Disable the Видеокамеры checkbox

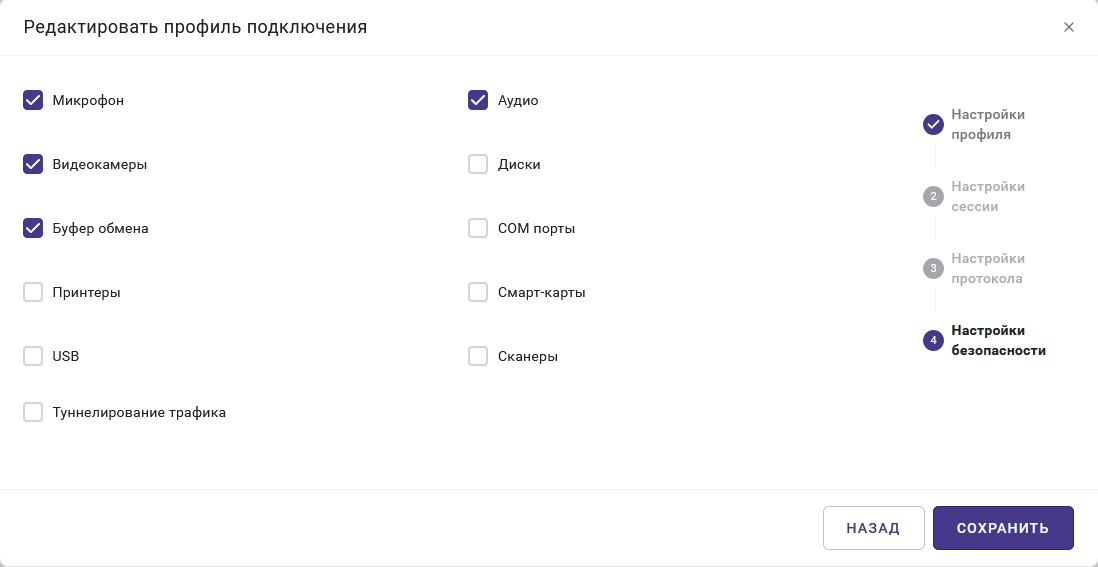click(33, 164)
